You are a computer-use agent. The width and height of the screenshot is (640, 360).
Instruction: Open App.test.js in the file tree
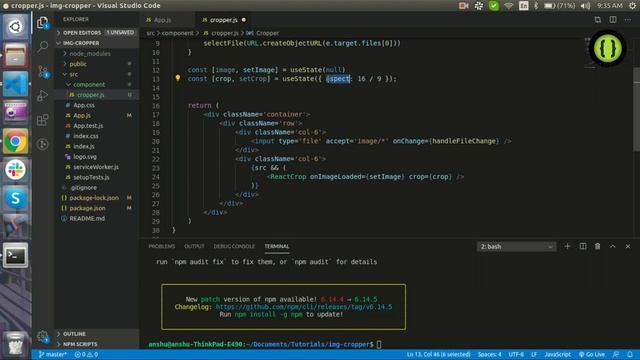point(97,126)
